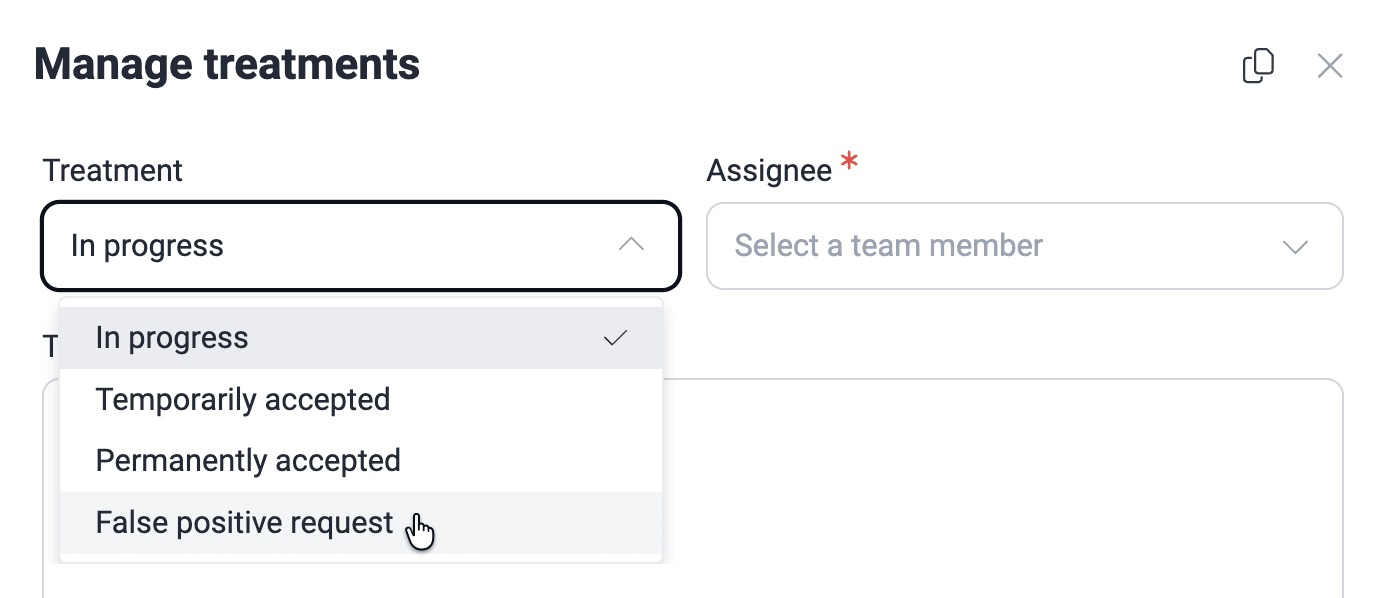Select Permanently accepted from the list

tap(247, 460)
